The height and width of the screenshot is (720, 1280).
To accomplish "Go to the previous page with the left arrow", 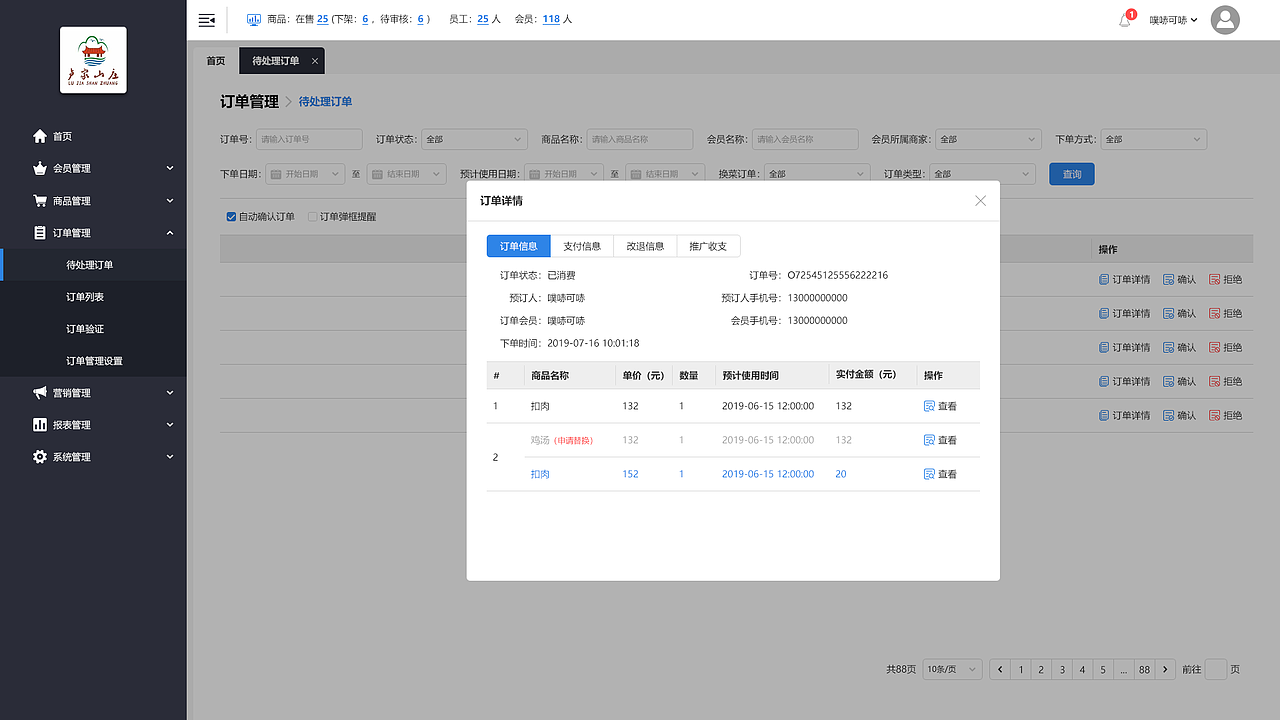I will pos(1000,670).
